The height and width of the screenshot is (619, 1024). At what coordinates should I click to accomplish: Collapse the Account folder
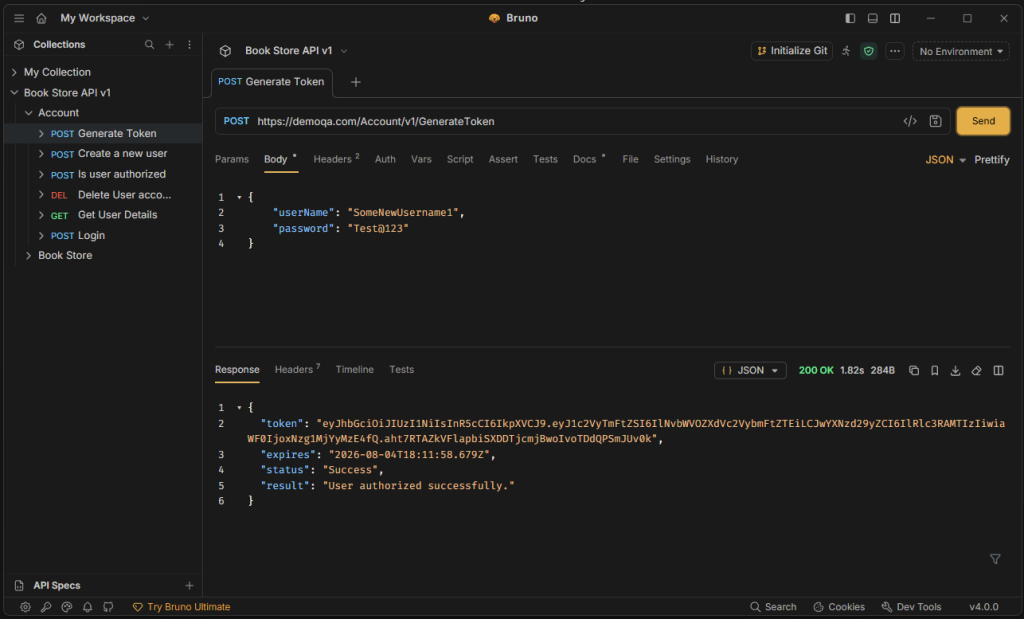pos(29,113)
